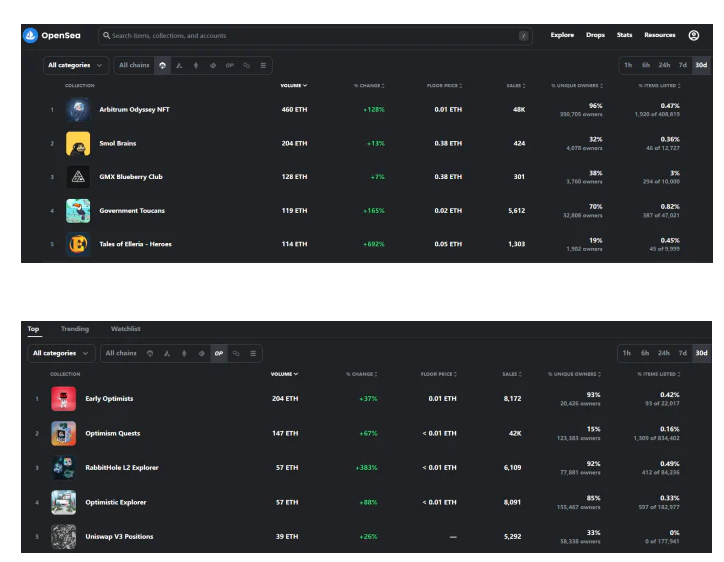Open the Watchlist tab
The image size is (724, 562).
click(x=125, y=329)
